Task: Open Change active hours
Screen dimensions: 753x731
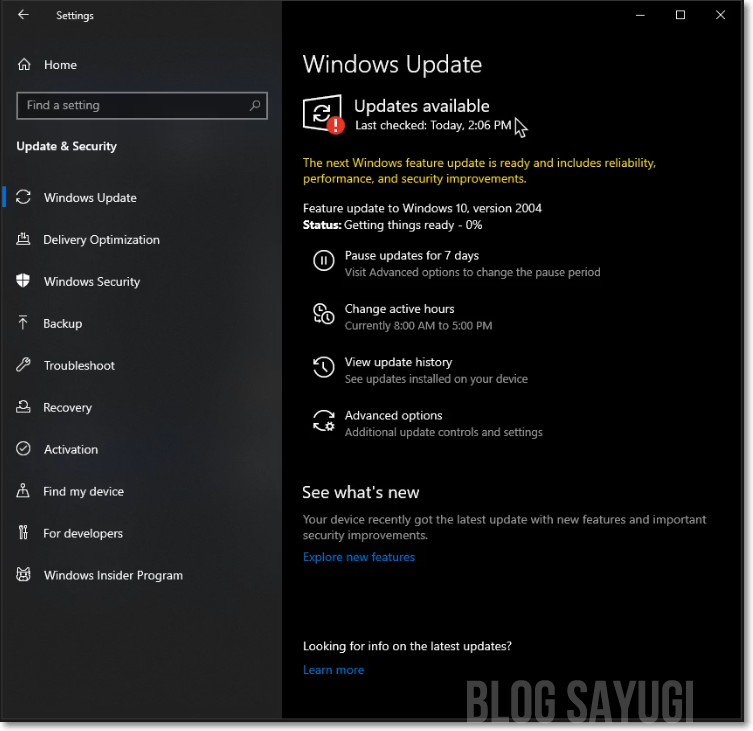Action: tap(400, 309)
